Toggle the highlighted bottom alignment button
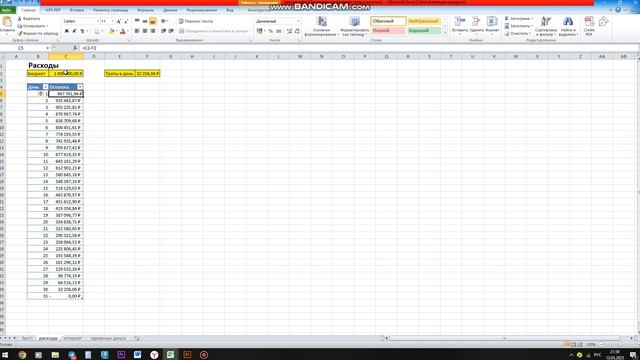 click(x=153, y=21)
